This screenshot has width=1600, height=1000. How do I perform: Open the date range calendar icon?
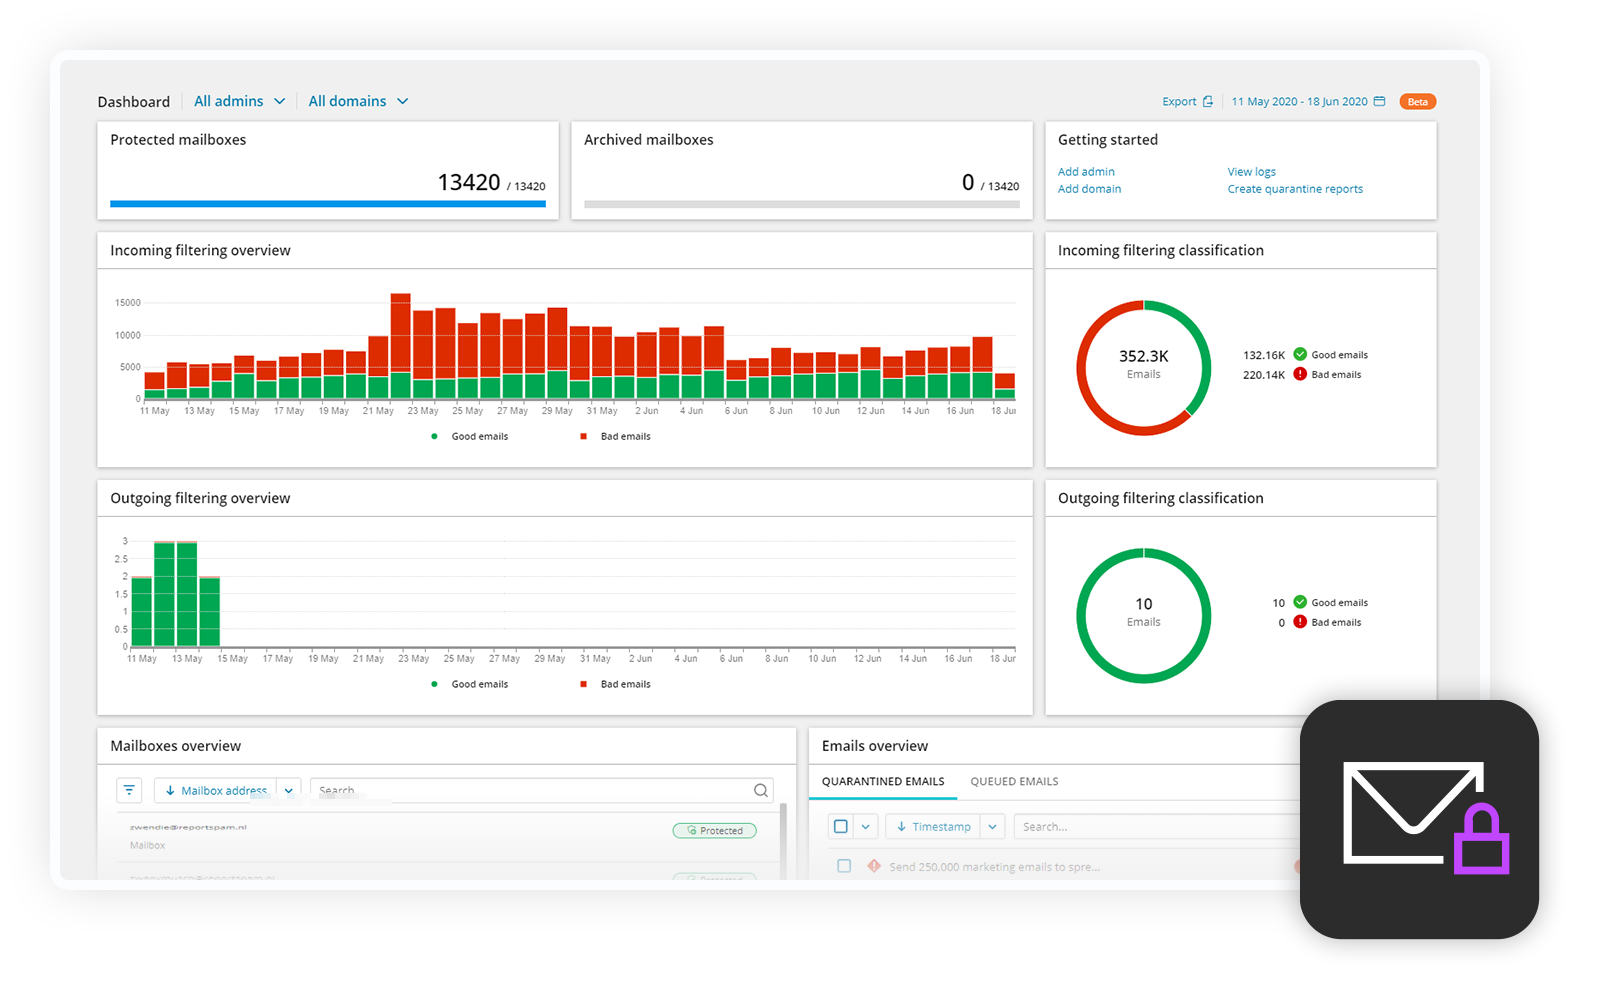click(1380, 102)
